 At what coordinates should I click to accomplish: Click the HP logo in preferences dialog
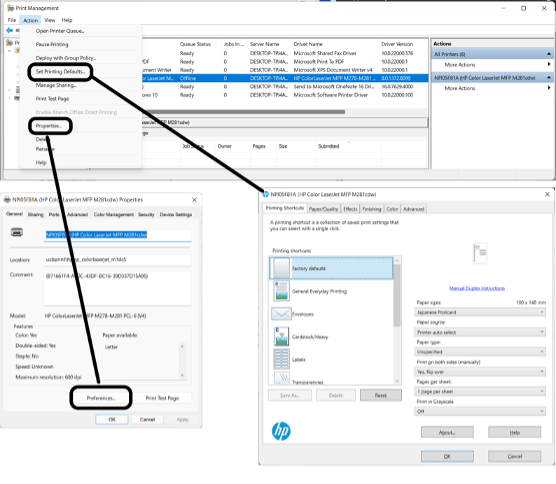tap(281, 431)
